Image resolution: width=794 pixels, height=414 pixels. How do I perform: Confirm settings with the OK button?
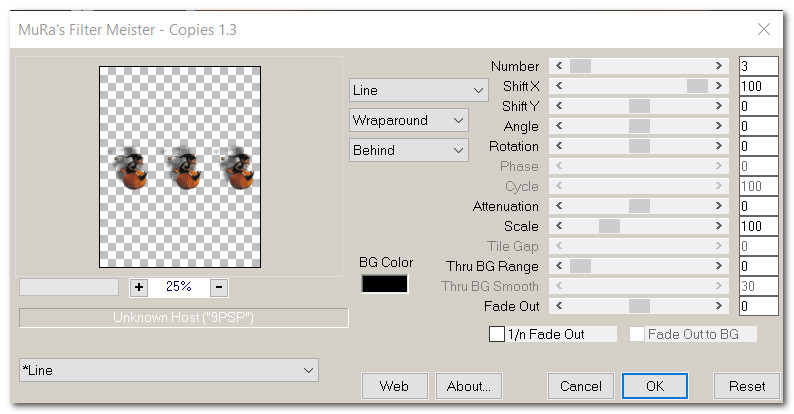click(x=654, y=385)
